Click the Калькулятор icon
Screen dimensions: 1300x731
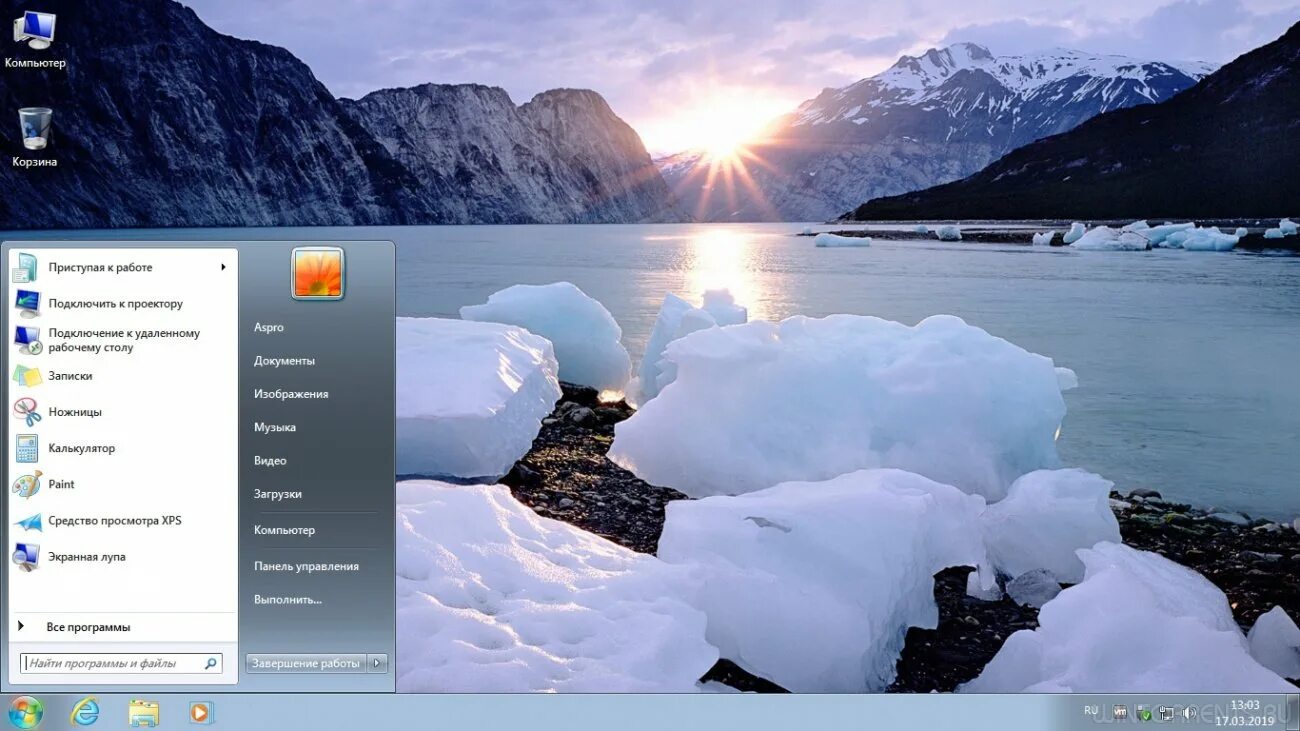[27, 448]
